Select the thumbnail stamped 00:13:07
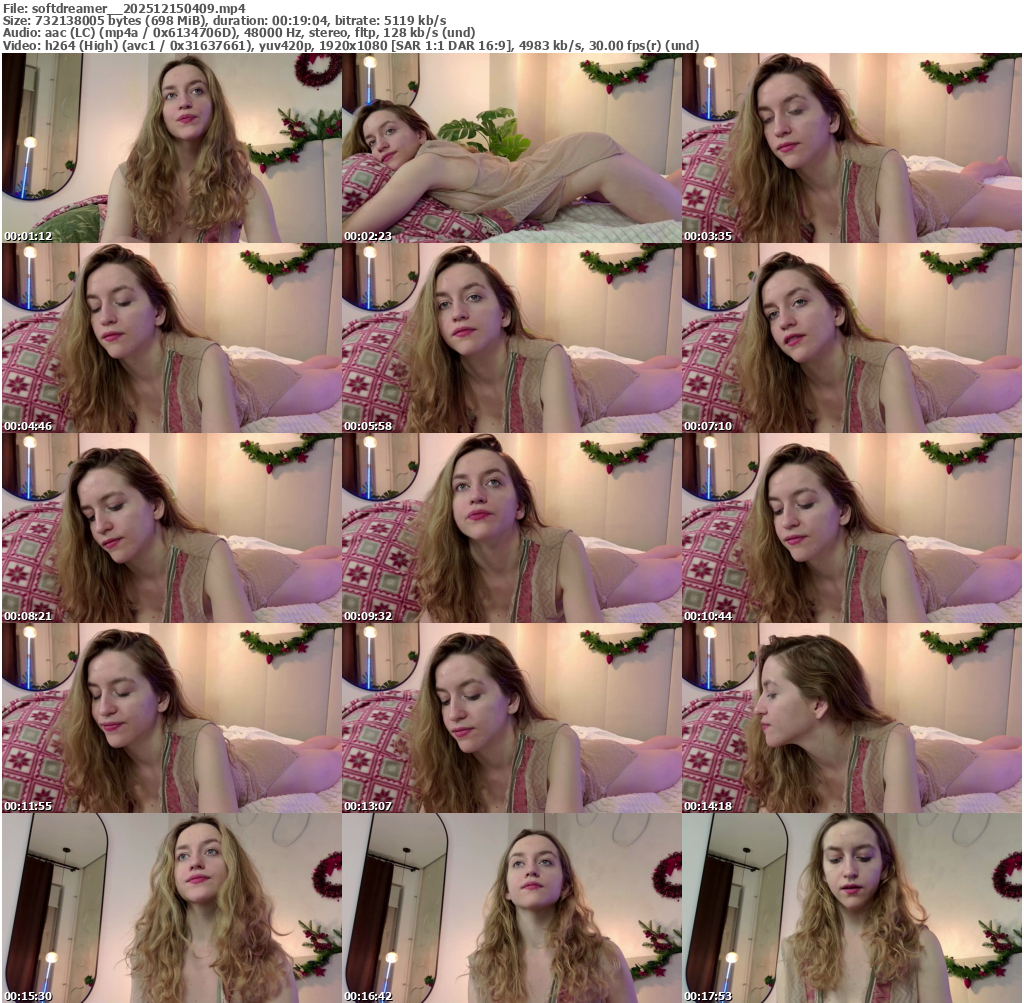 [512, 718]
